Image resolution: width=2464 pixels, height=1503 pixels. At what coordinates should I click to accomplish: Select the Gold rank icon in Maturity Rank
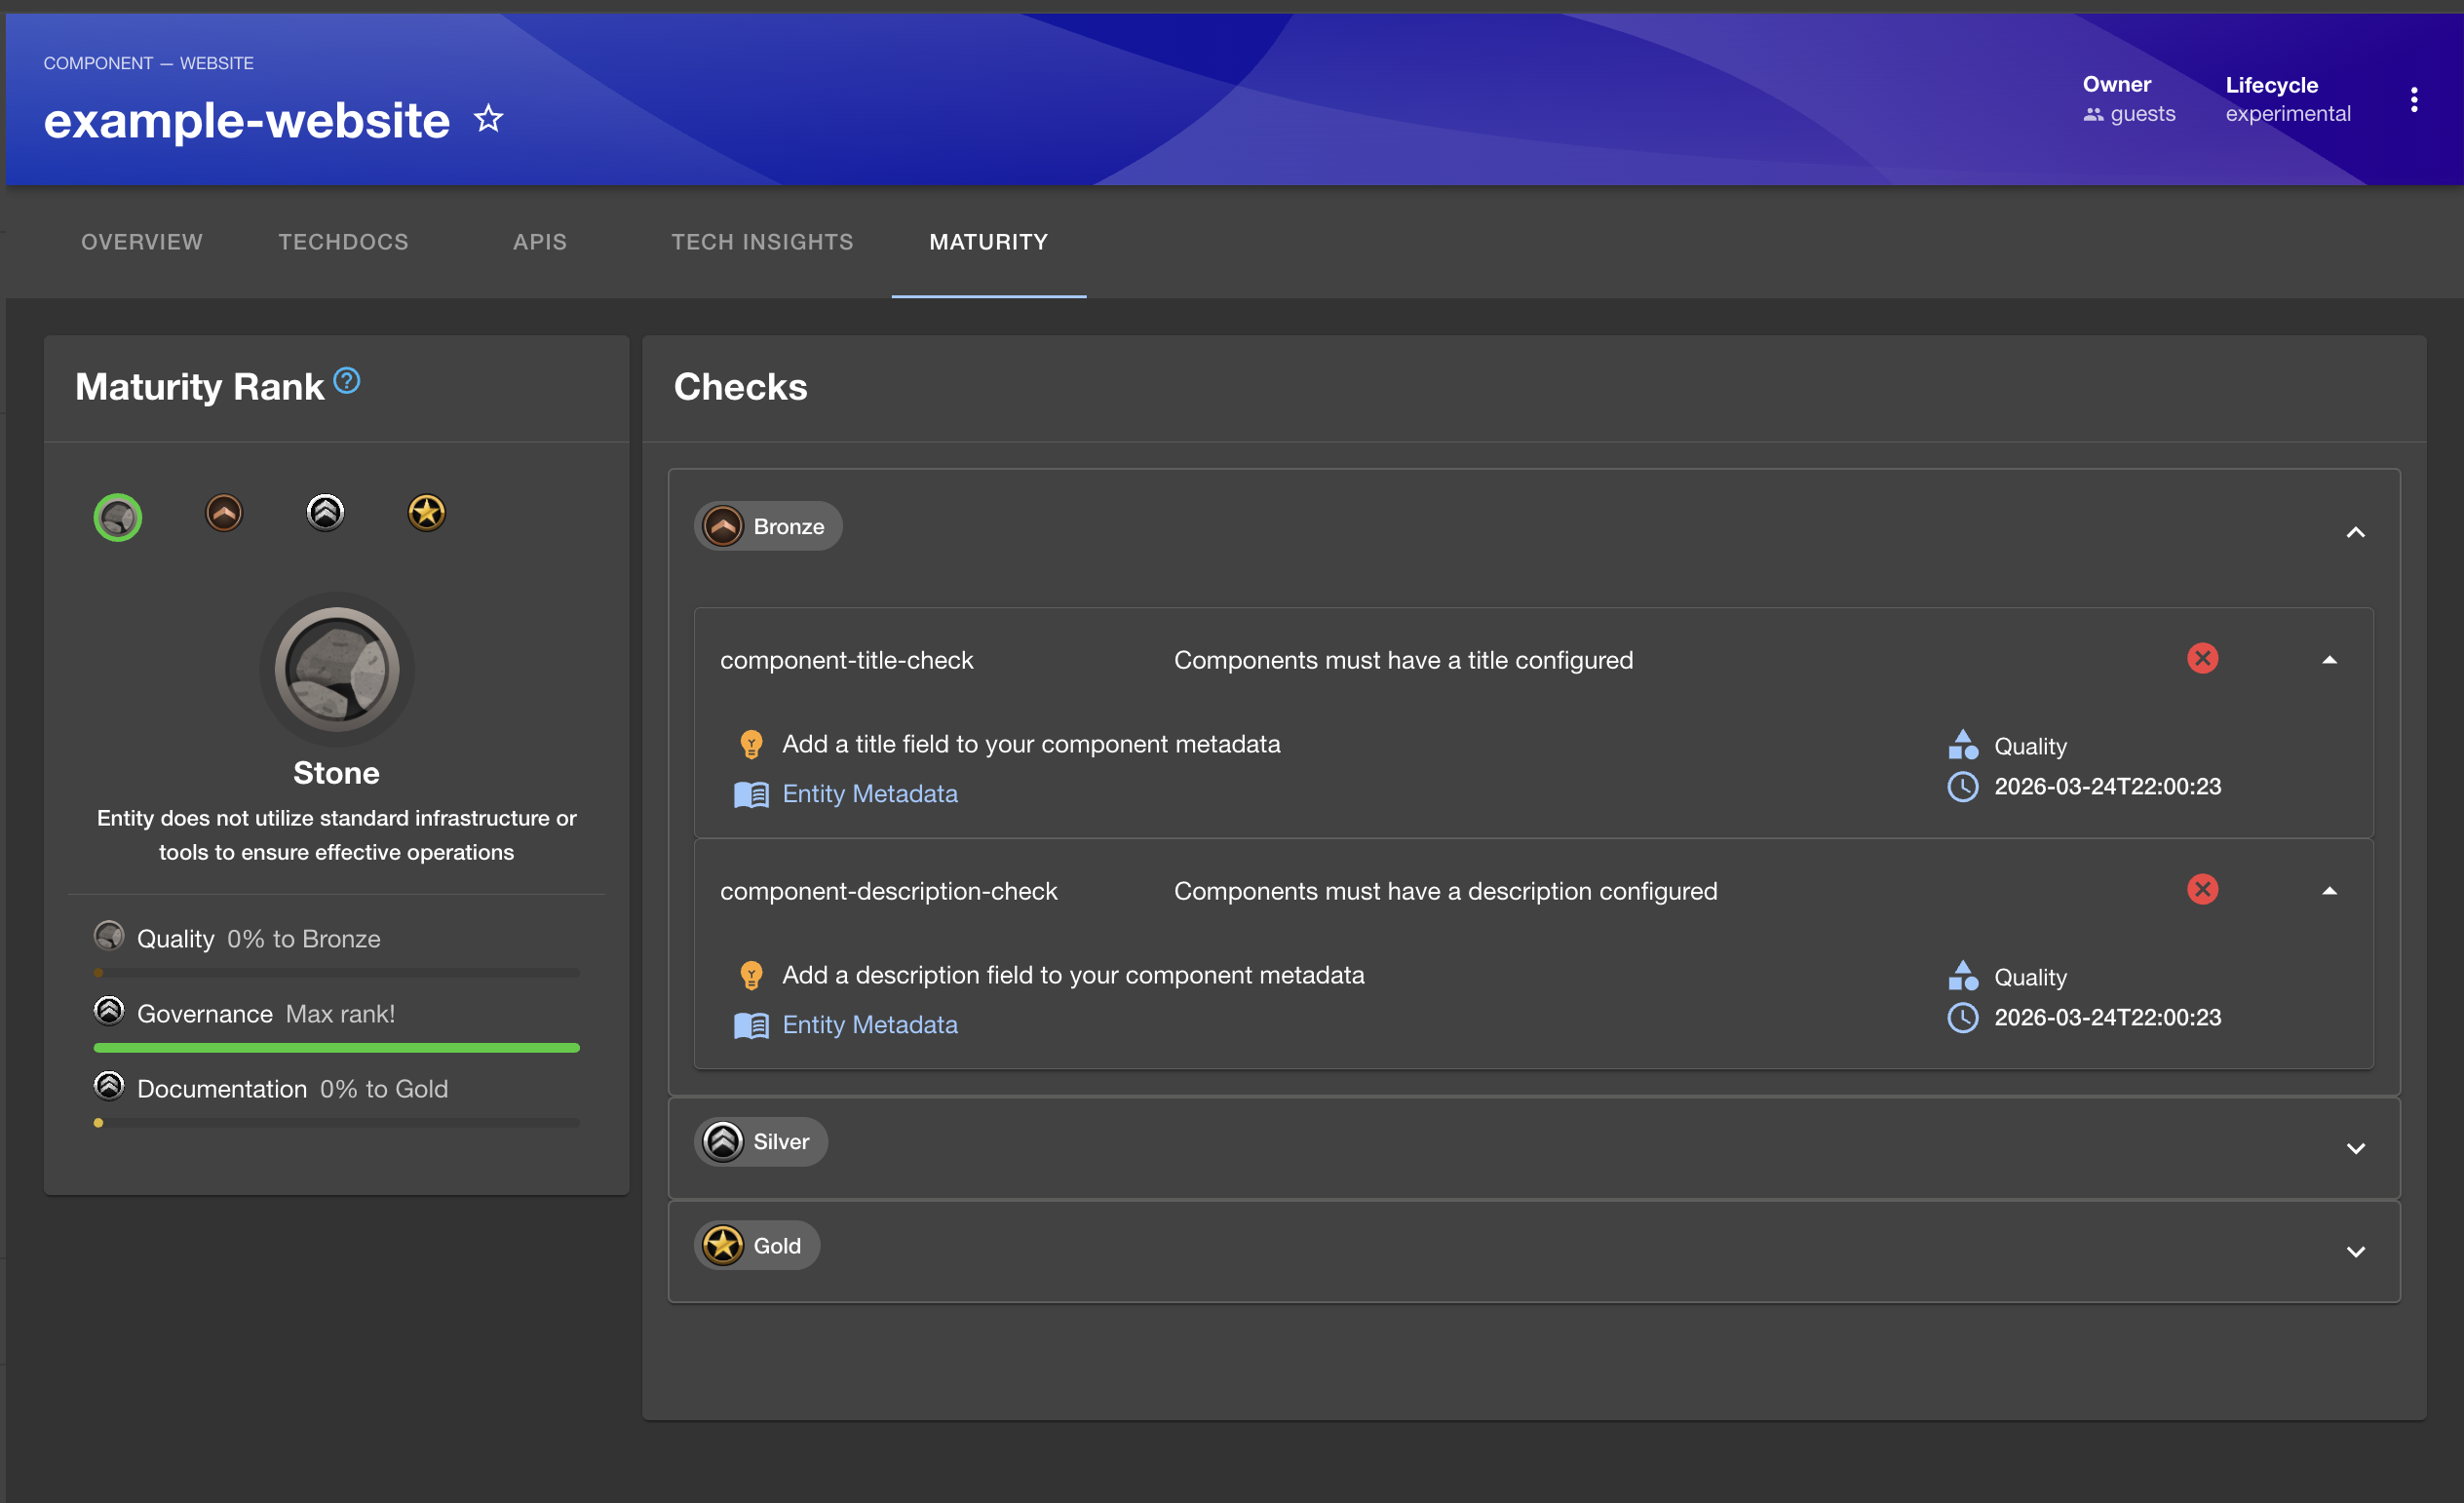click(425, 512)
